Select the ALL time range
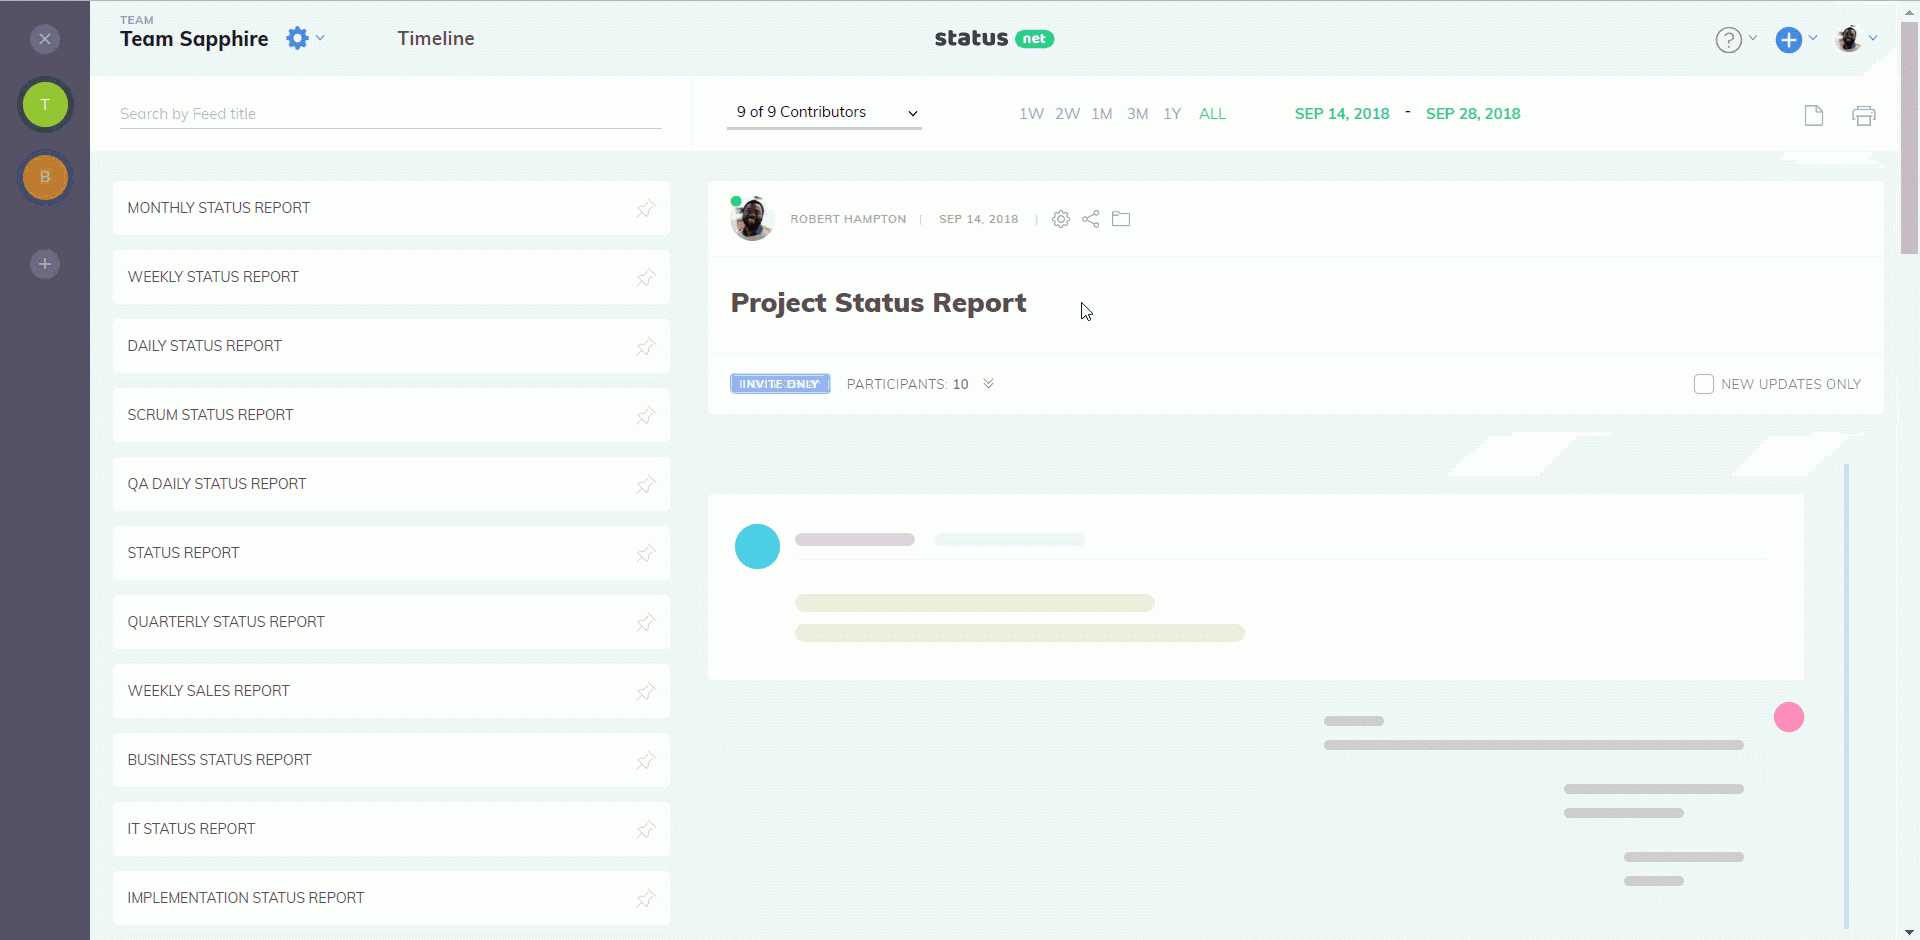The height and width of the screenshot is (940, 1920). coord(1212,114)
